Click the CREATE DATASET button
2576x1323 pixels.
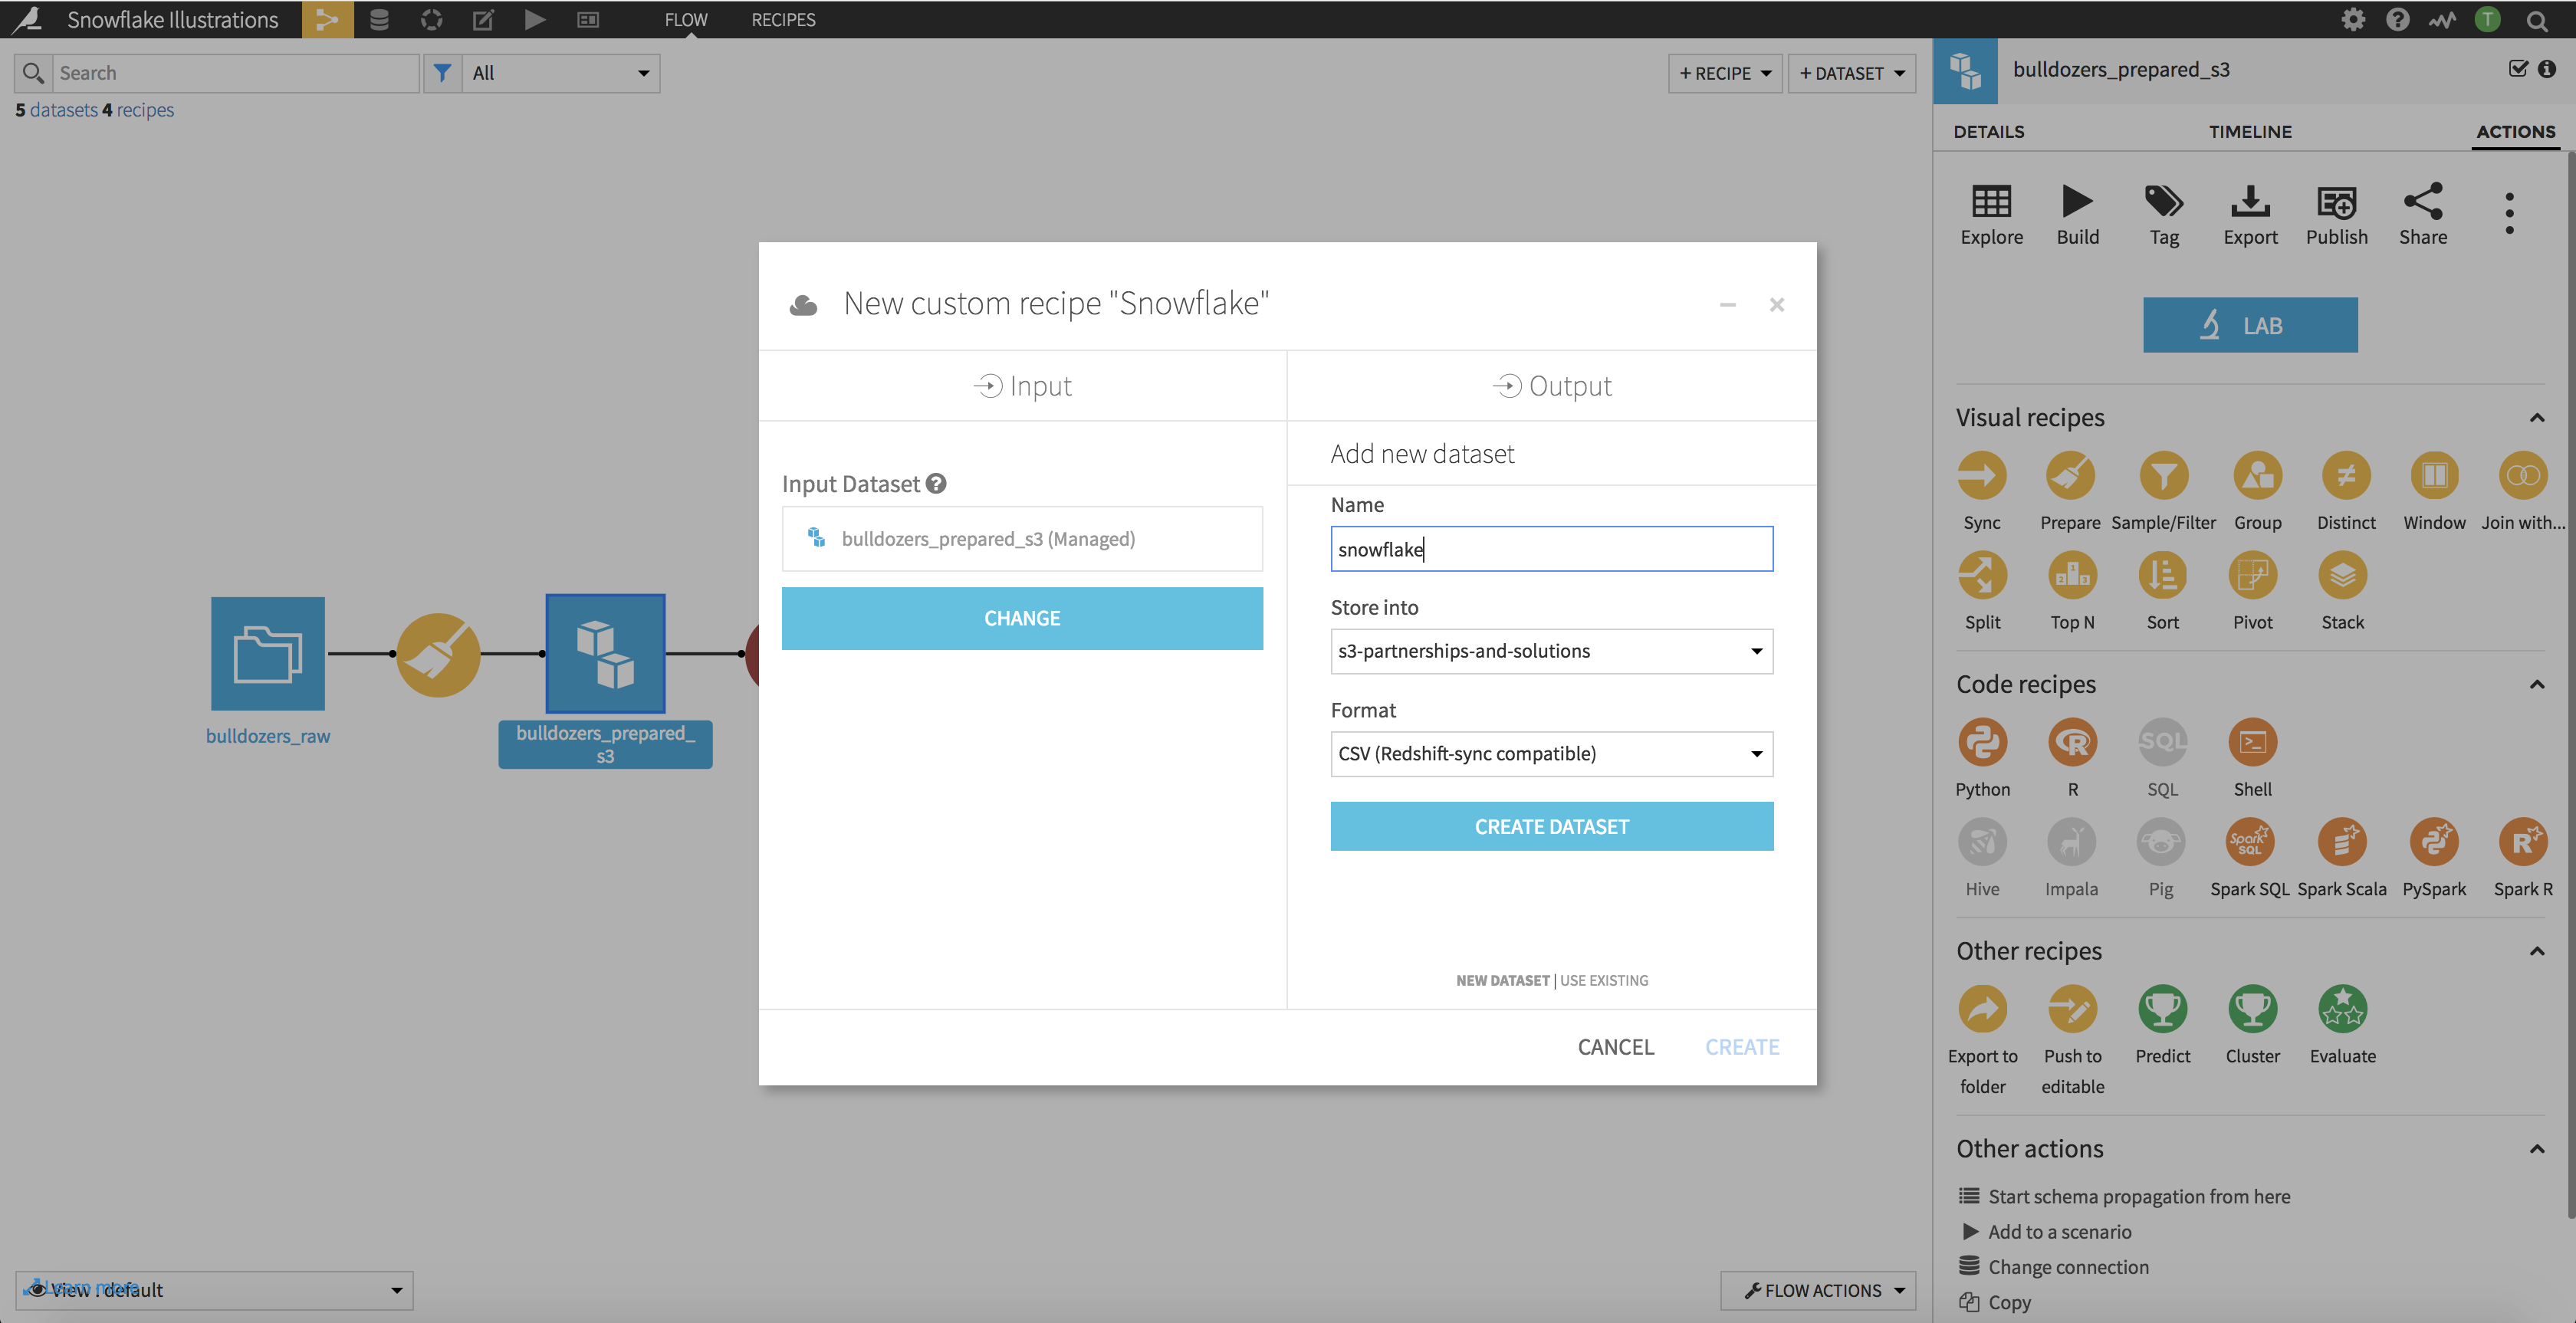(x=1551, y=826)
